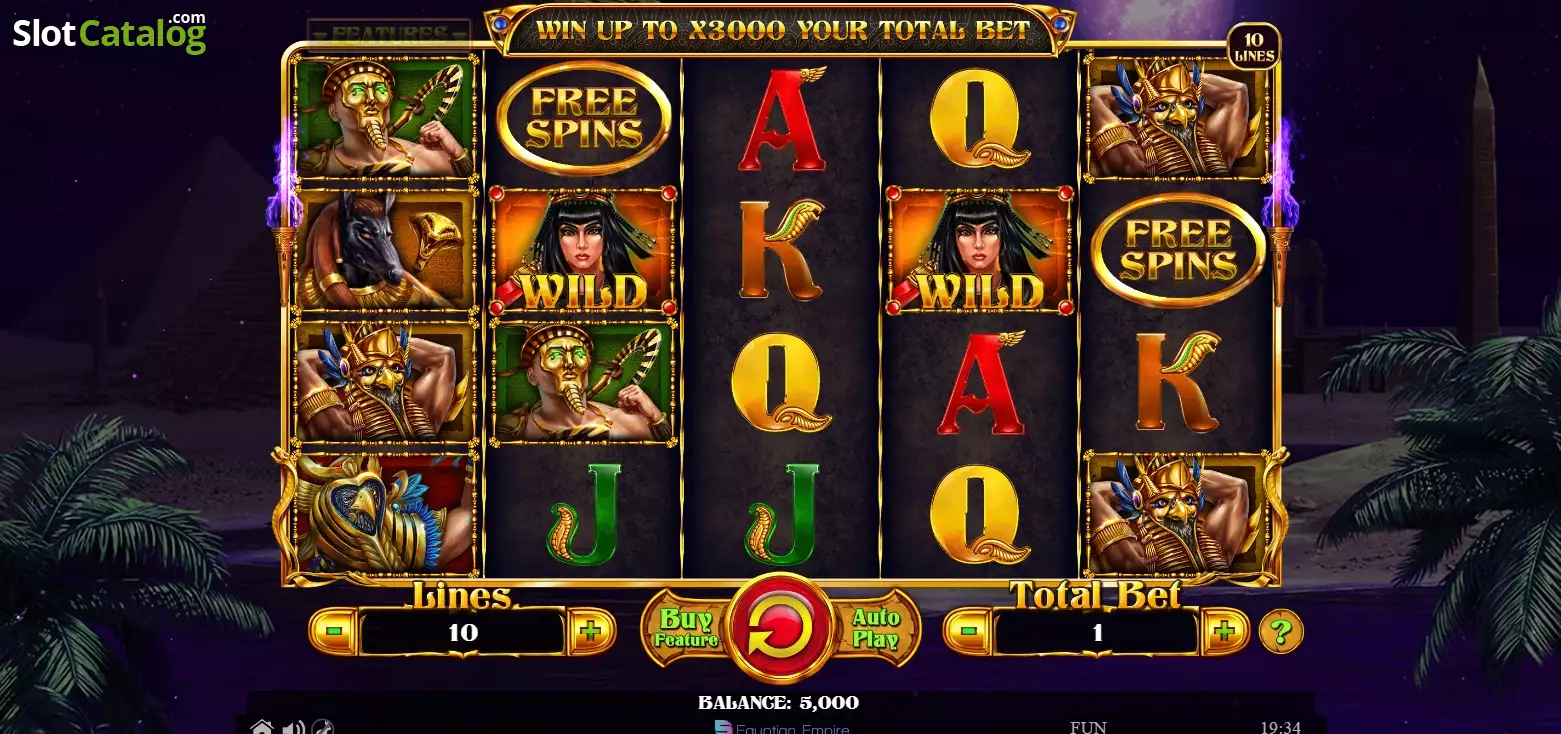This screenshot has width=1561, height=734.
Task: Click the Total Bet value field
Action: pos(1097,632)
